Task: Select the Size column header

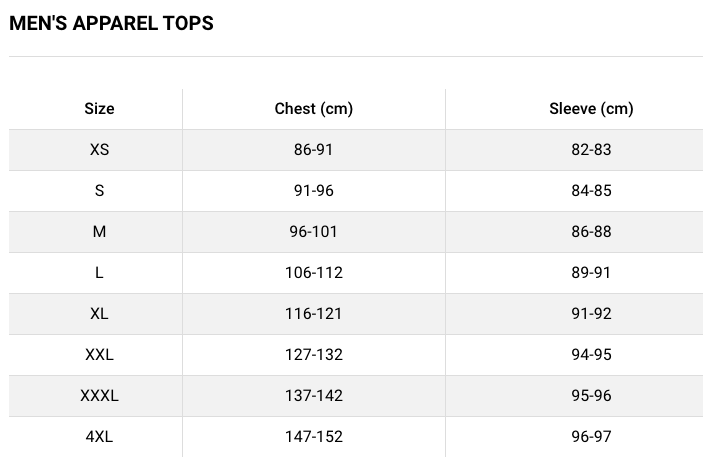Action: coord(99,109)
